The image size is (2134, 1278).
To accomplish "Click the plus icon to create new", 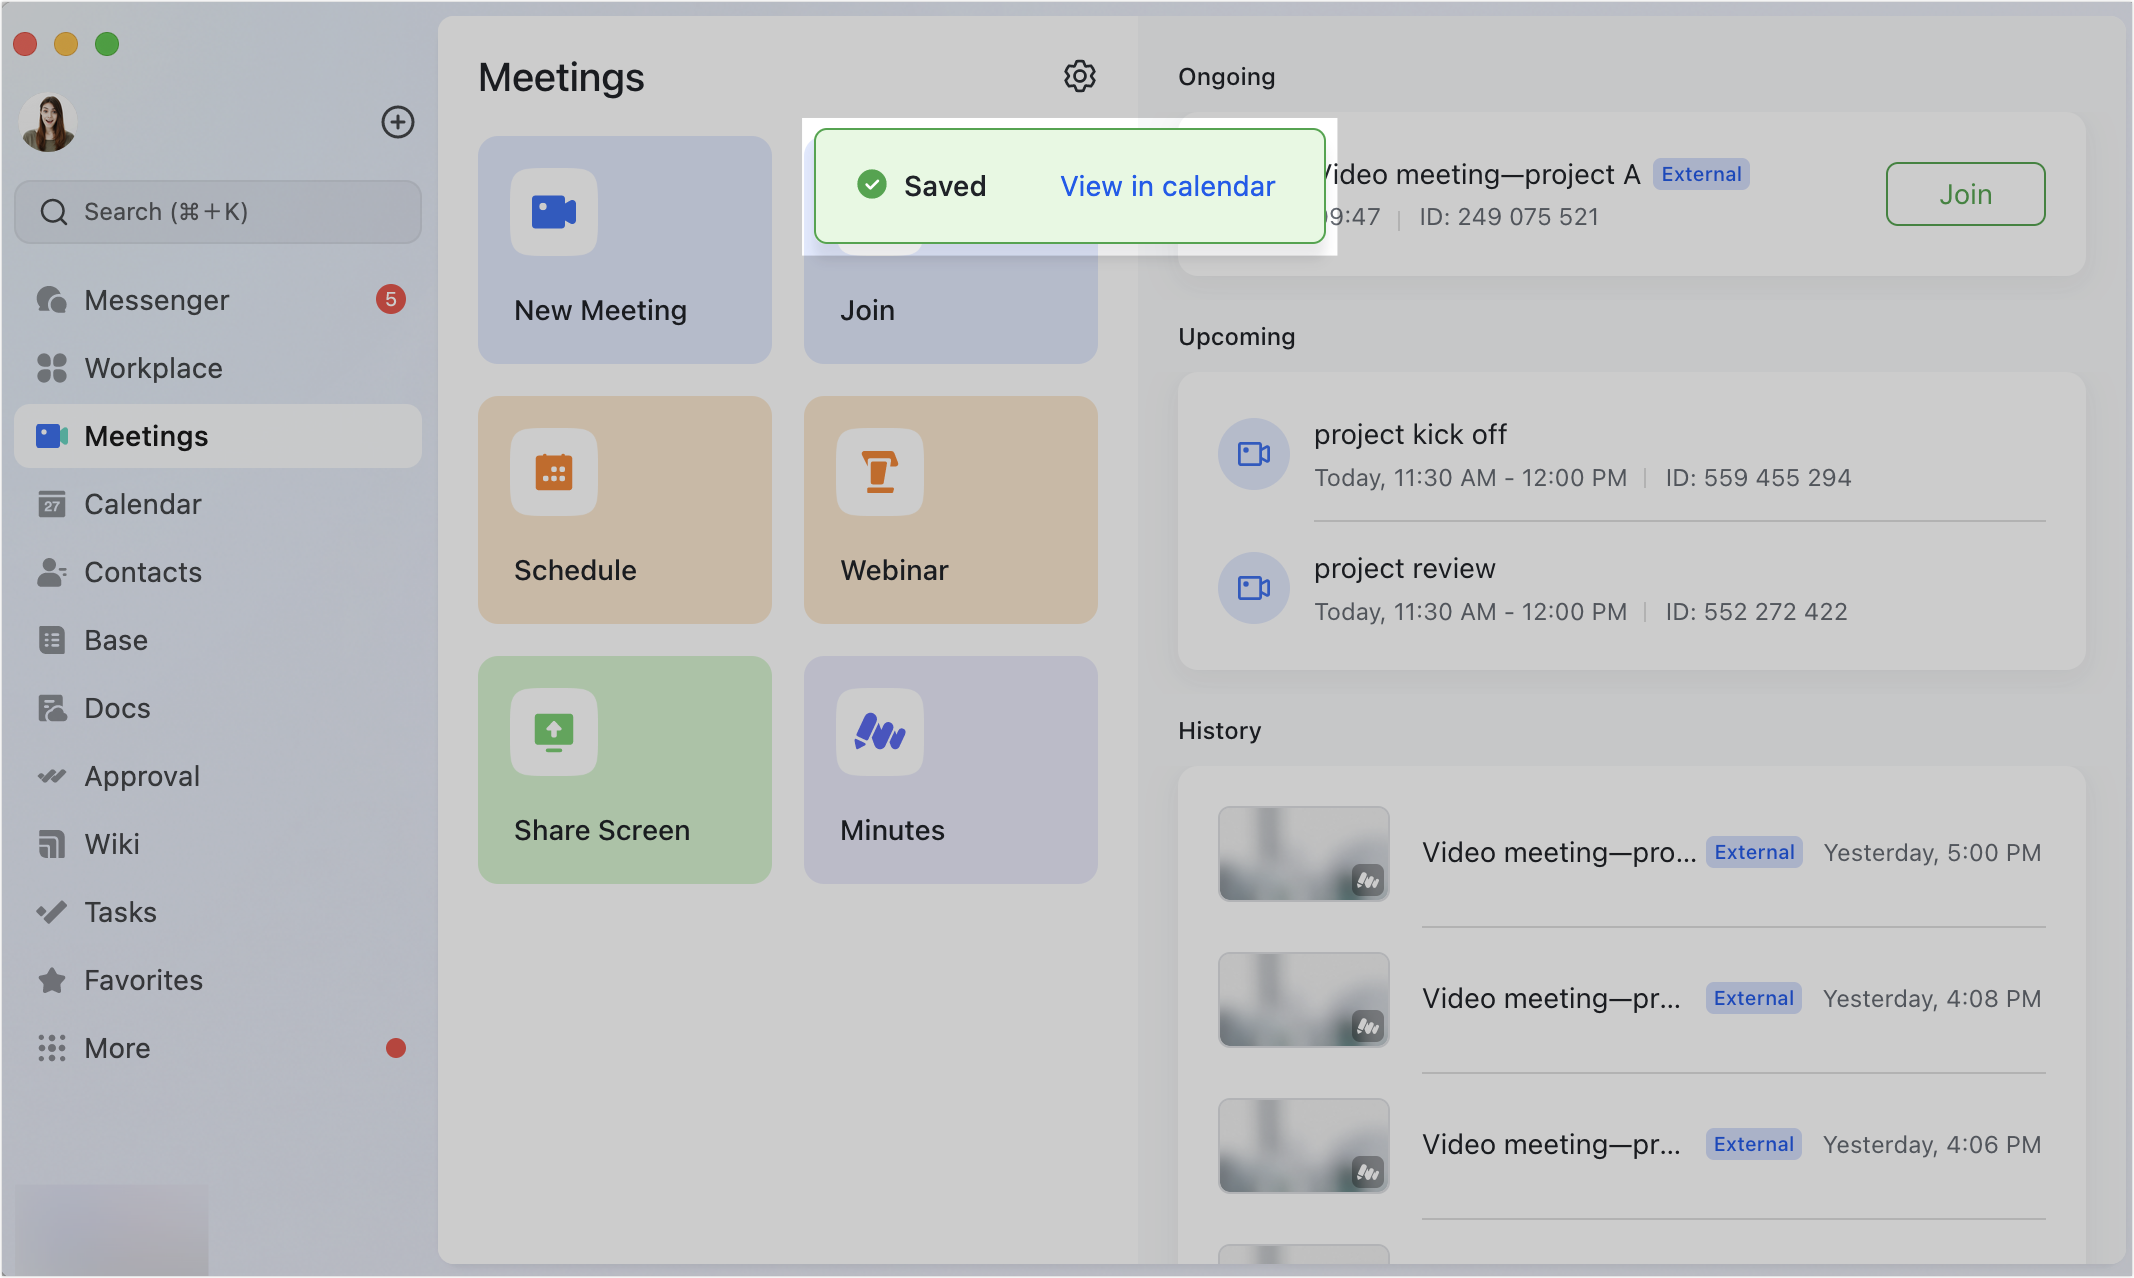I will tap(397, 121).
